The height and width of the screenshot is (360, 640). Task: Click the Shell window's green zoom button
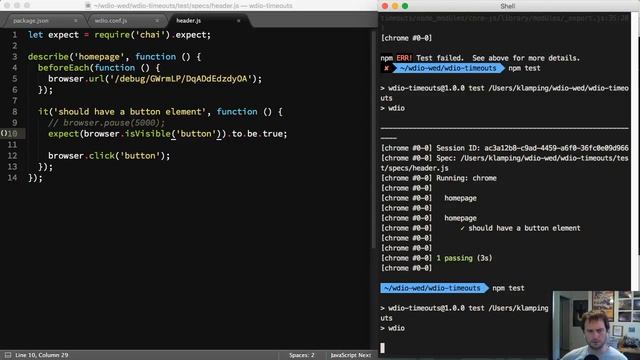click(x=405, y=6)
